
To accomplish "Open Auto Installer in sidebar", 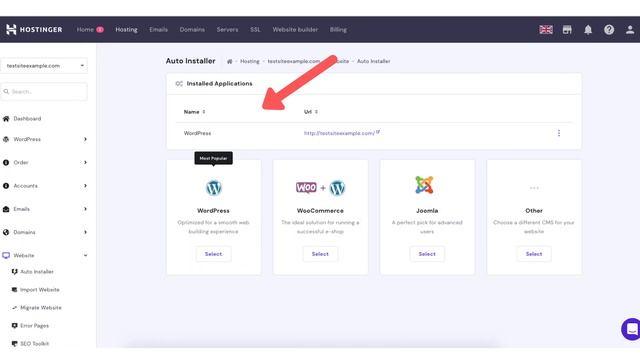I will point(37,272).
